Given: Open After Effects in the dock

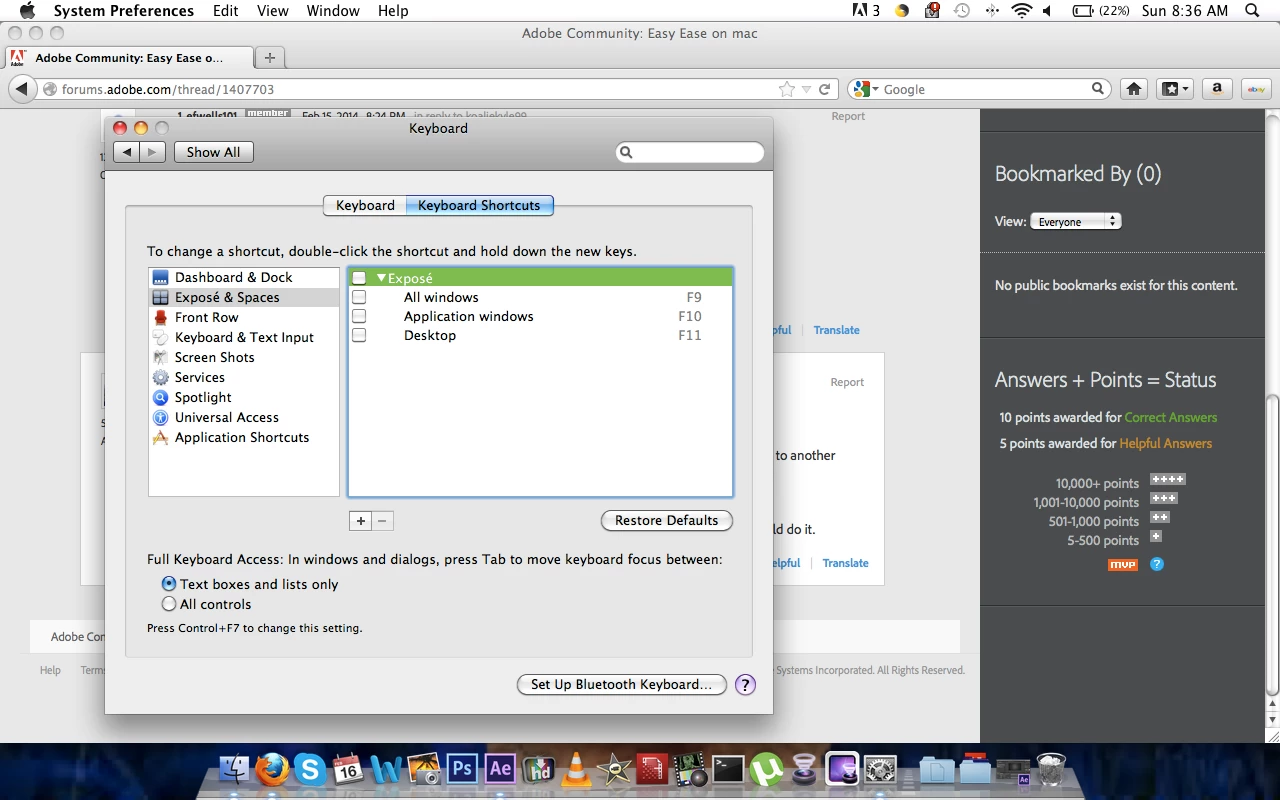Looking at the screenshot, I should pyautogui.click(x=500, y=769).
